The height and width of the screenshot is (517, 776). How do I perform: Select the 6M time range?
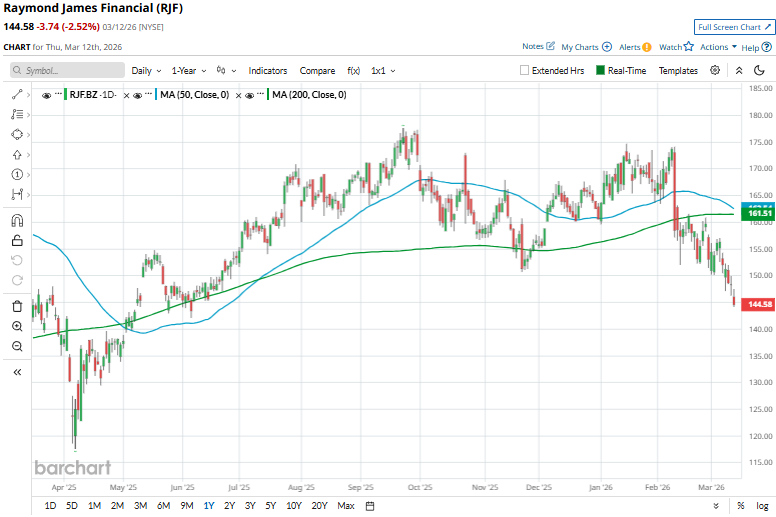click(163, 506)
